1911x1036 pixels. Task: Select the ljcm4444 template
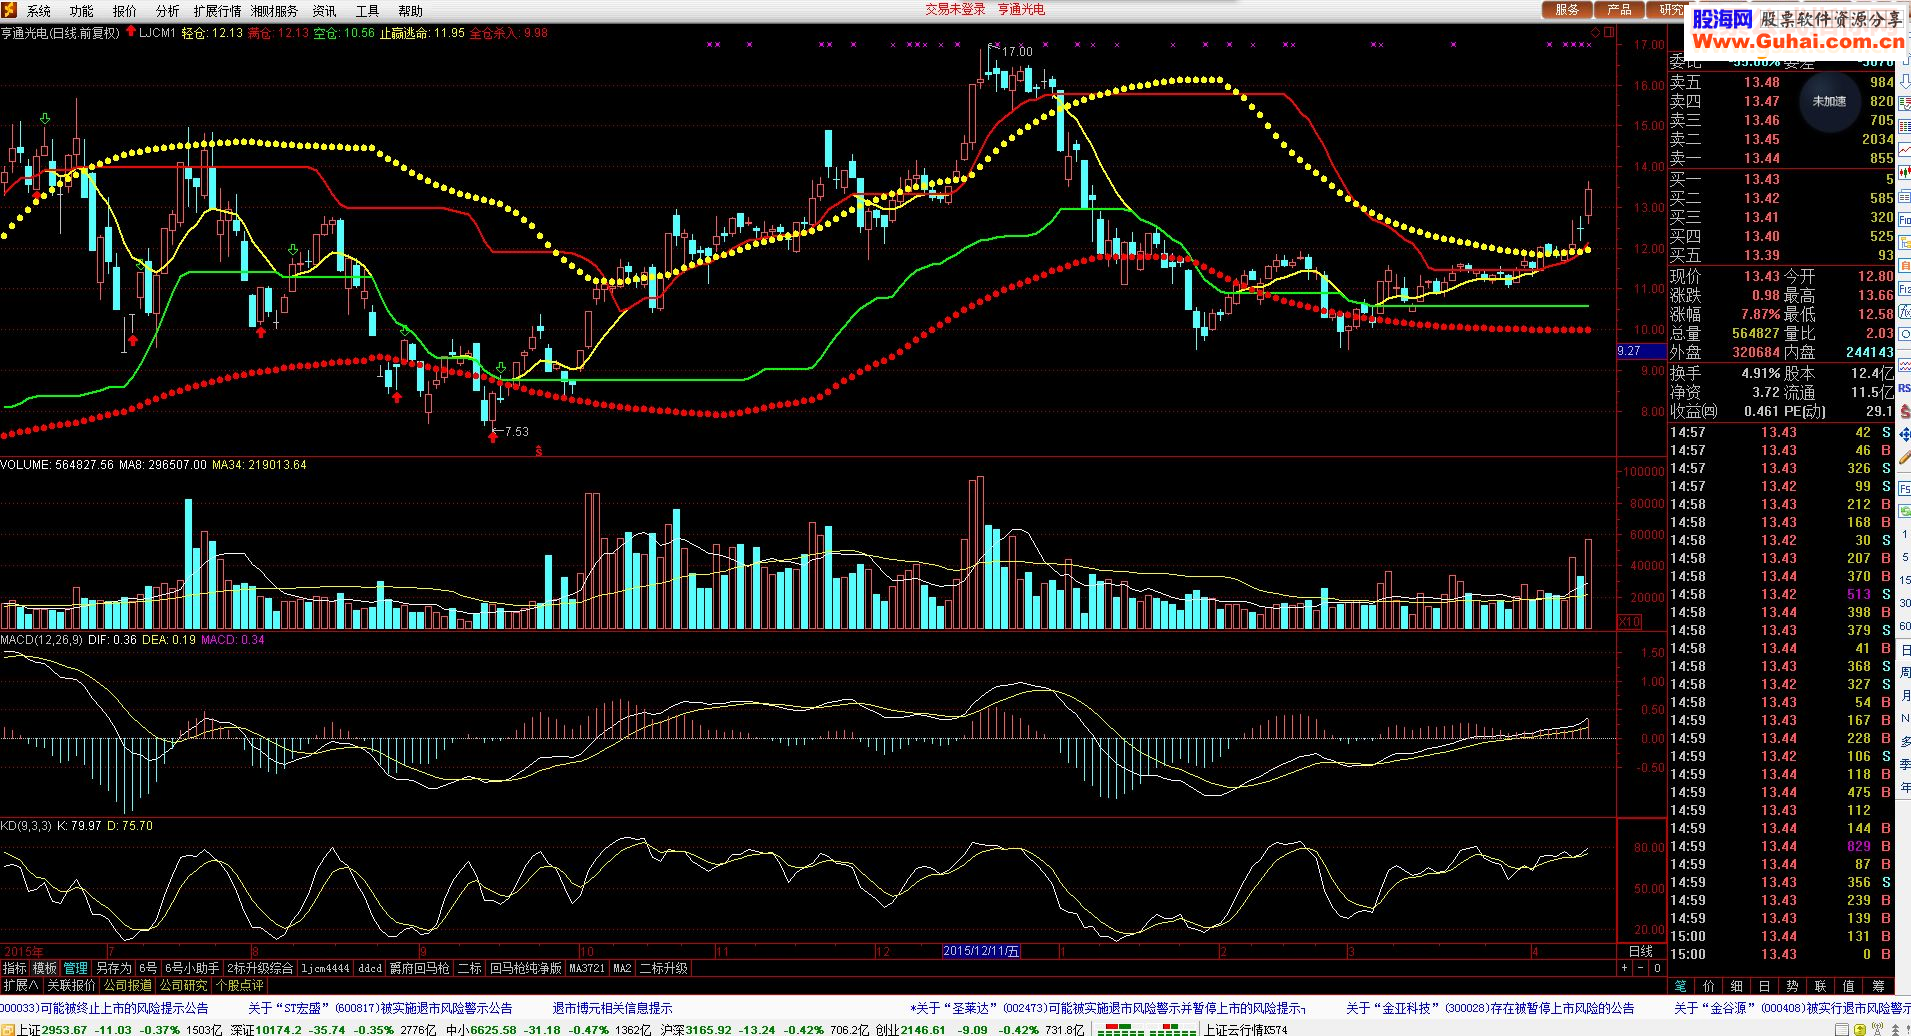pyautogui.click(x=326, y=968)
